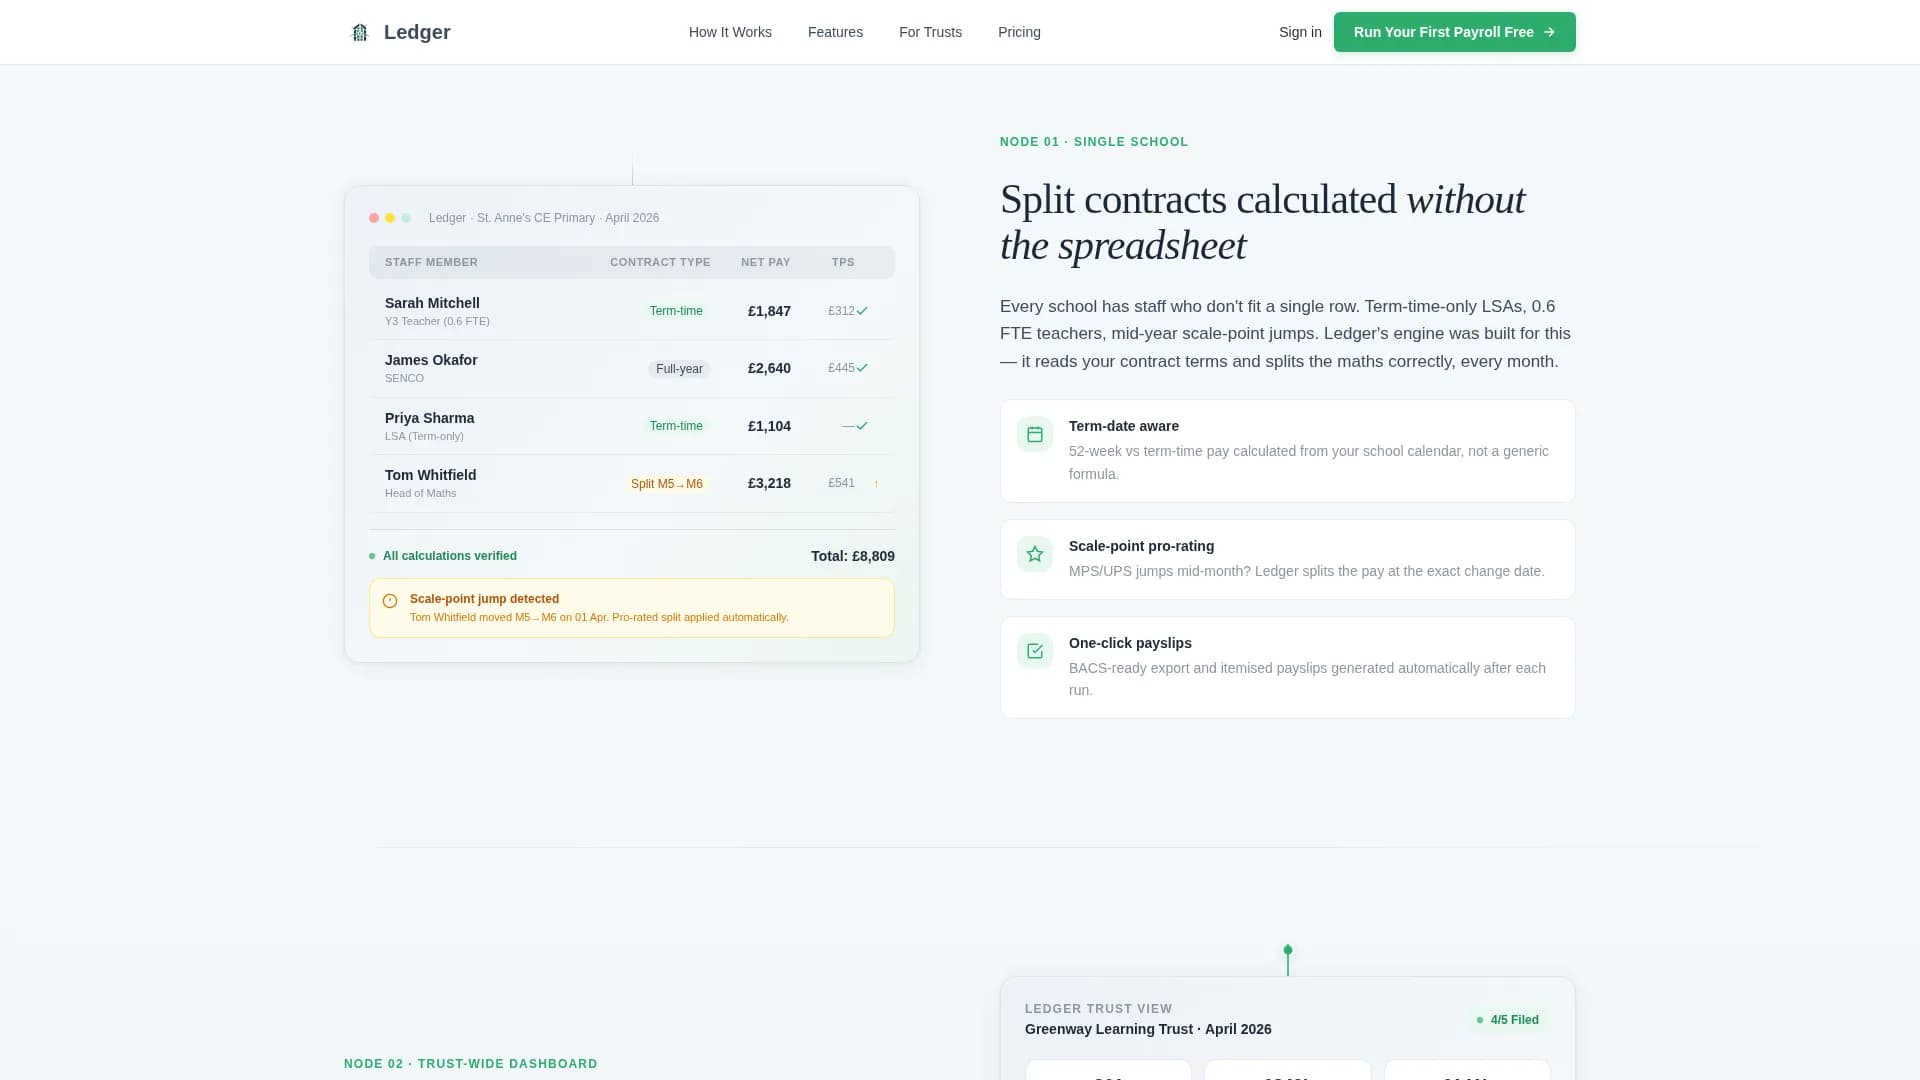The image size is (1920, 1080).
Task: Click the Full-year contract badge
Action: click(x=679, y=369)
